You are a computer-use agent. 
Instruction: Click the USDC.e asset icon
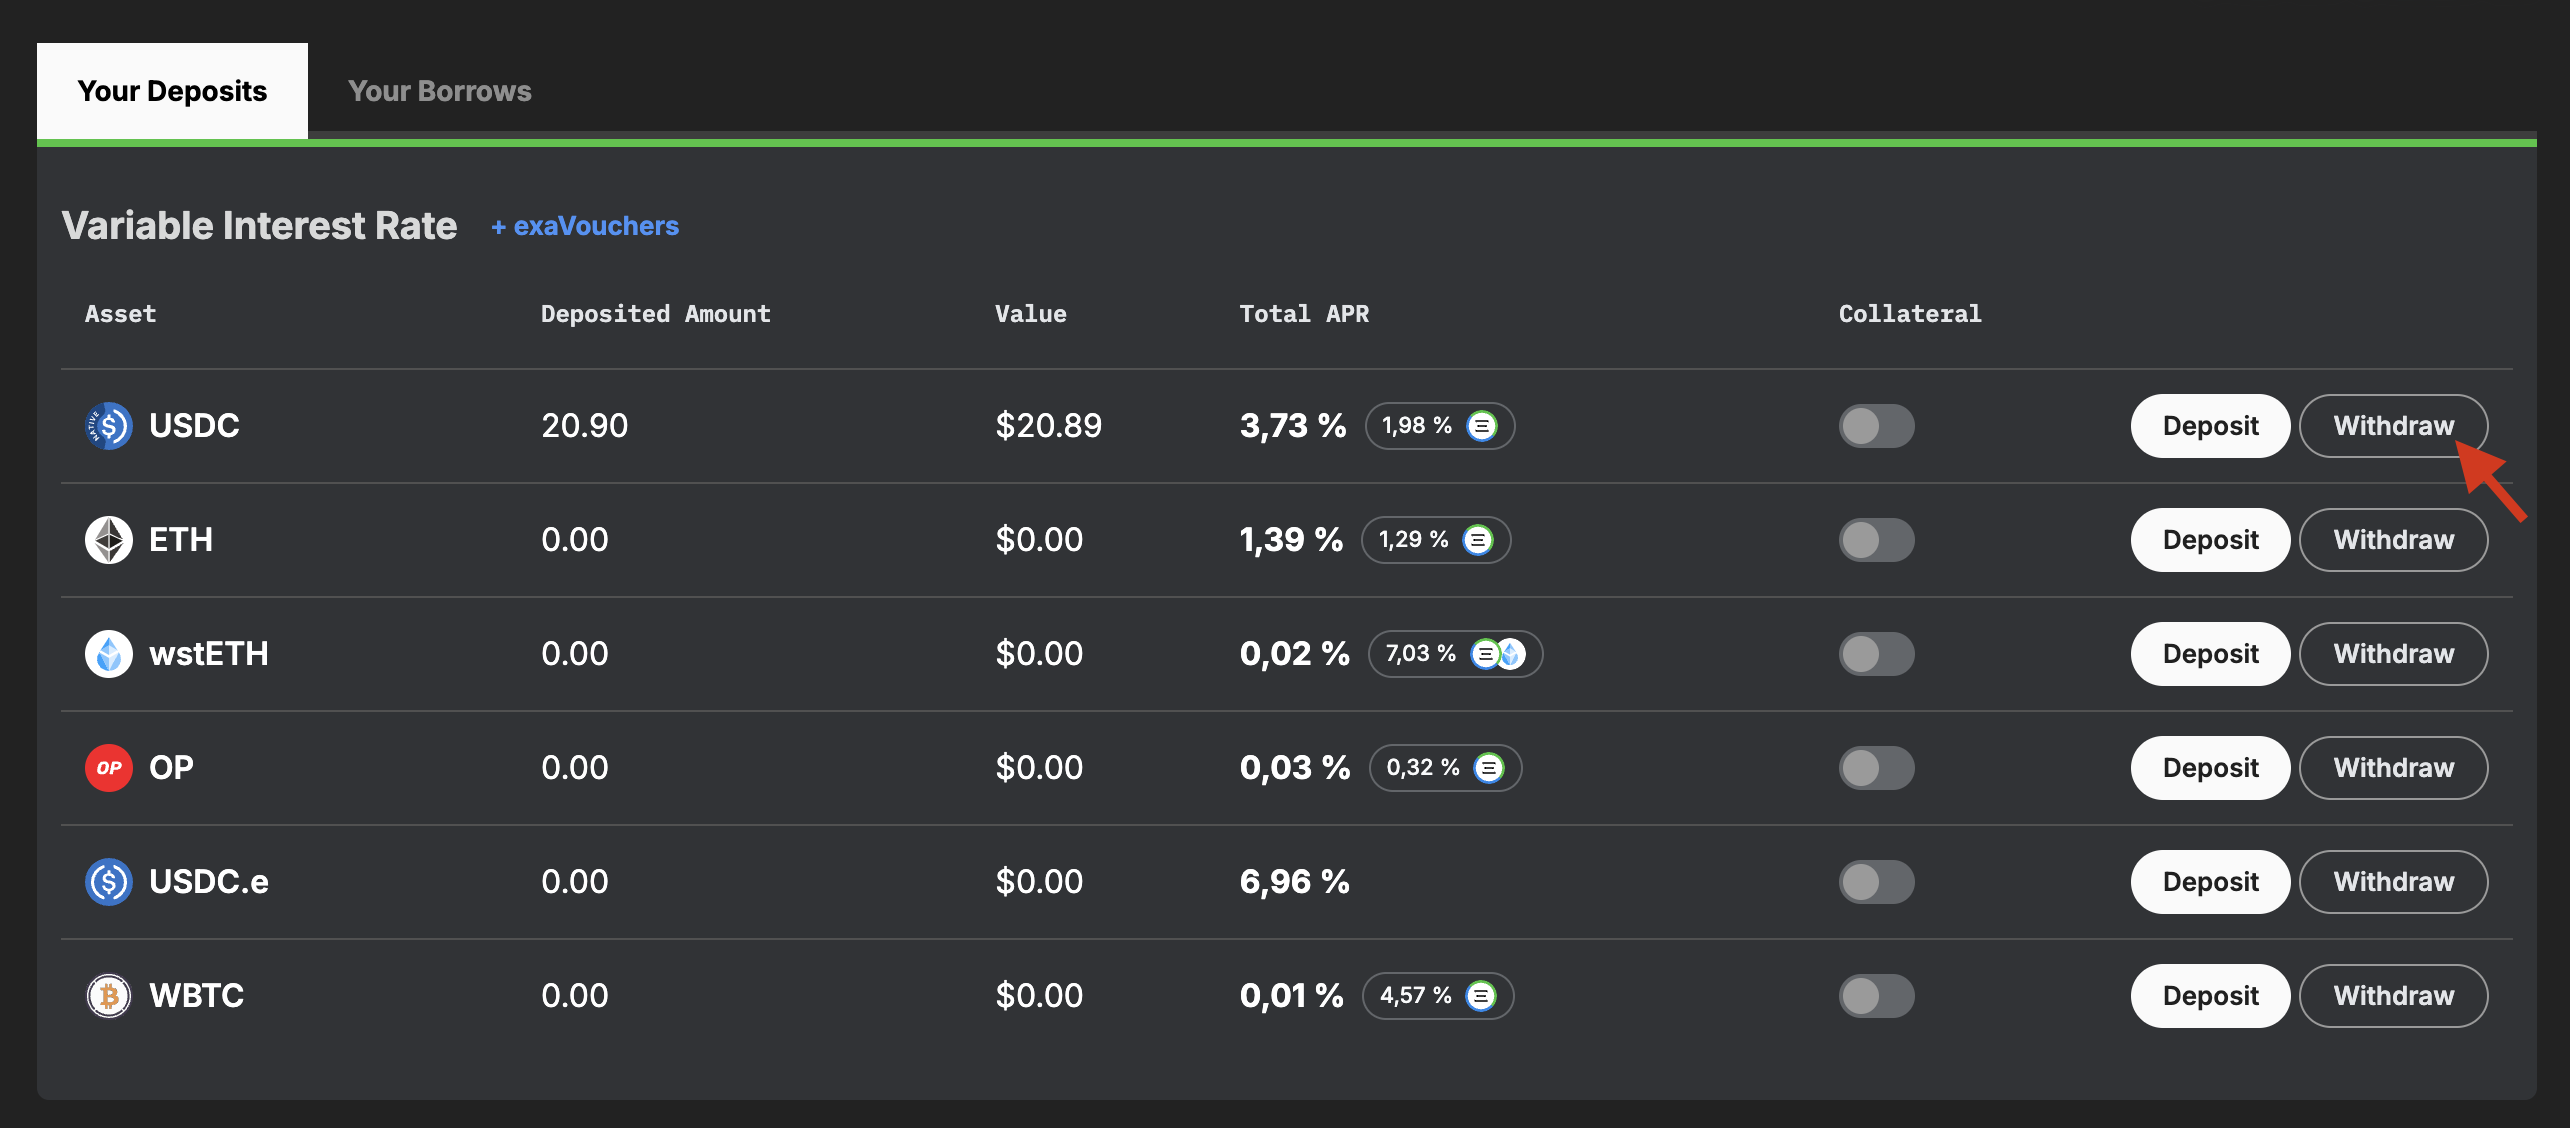109,882
